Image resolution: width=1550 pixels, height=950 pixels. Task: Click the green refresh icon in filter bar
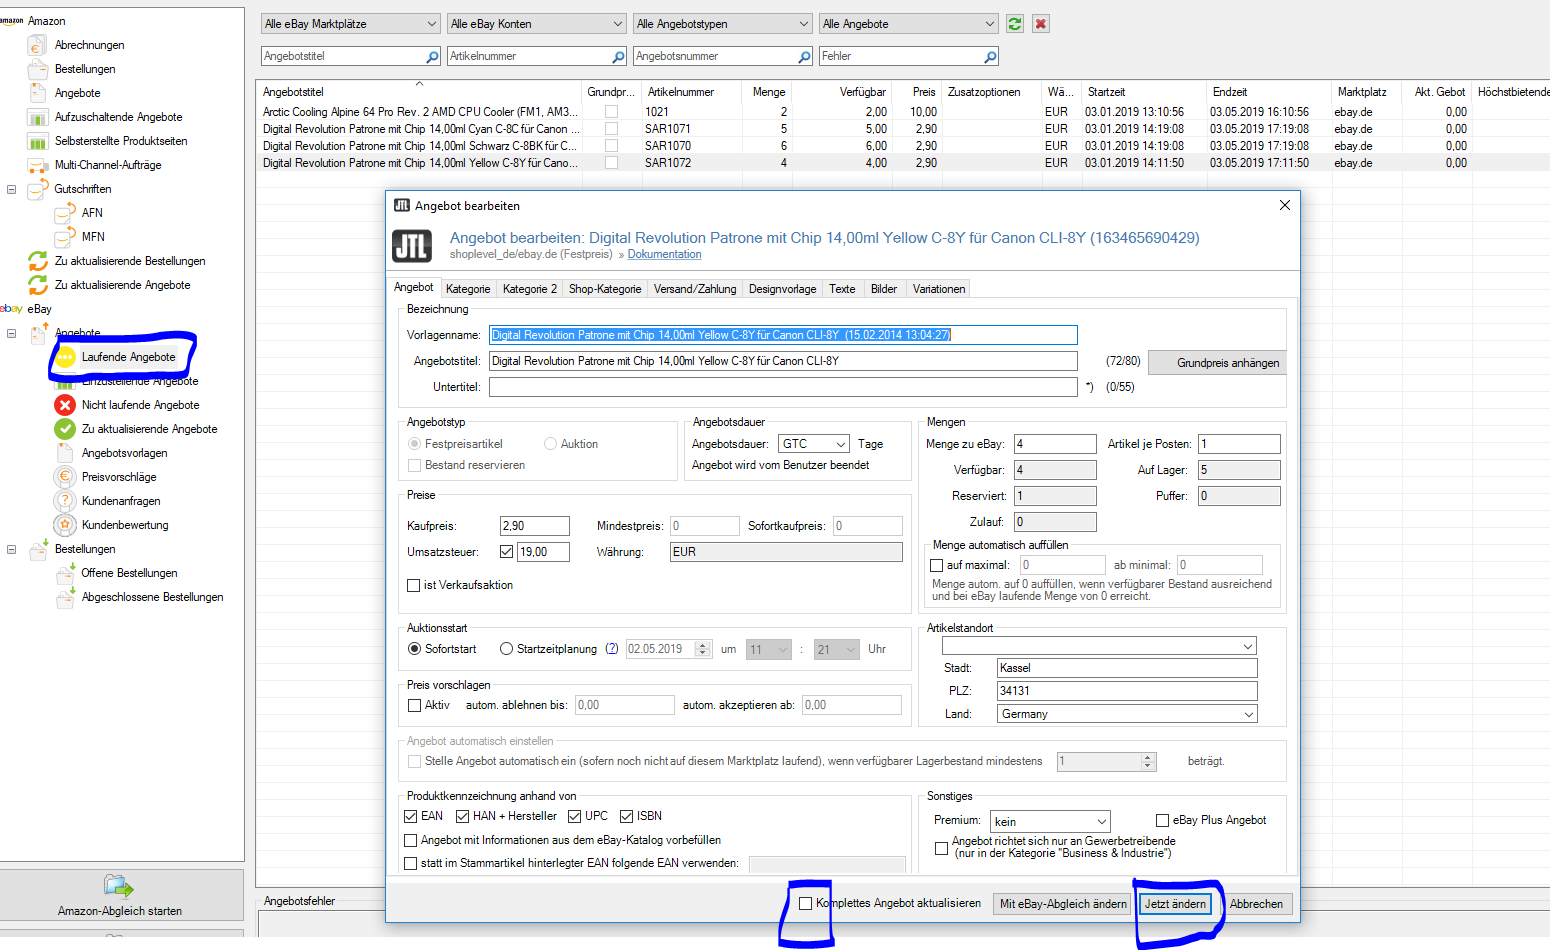coord(1015,24)
